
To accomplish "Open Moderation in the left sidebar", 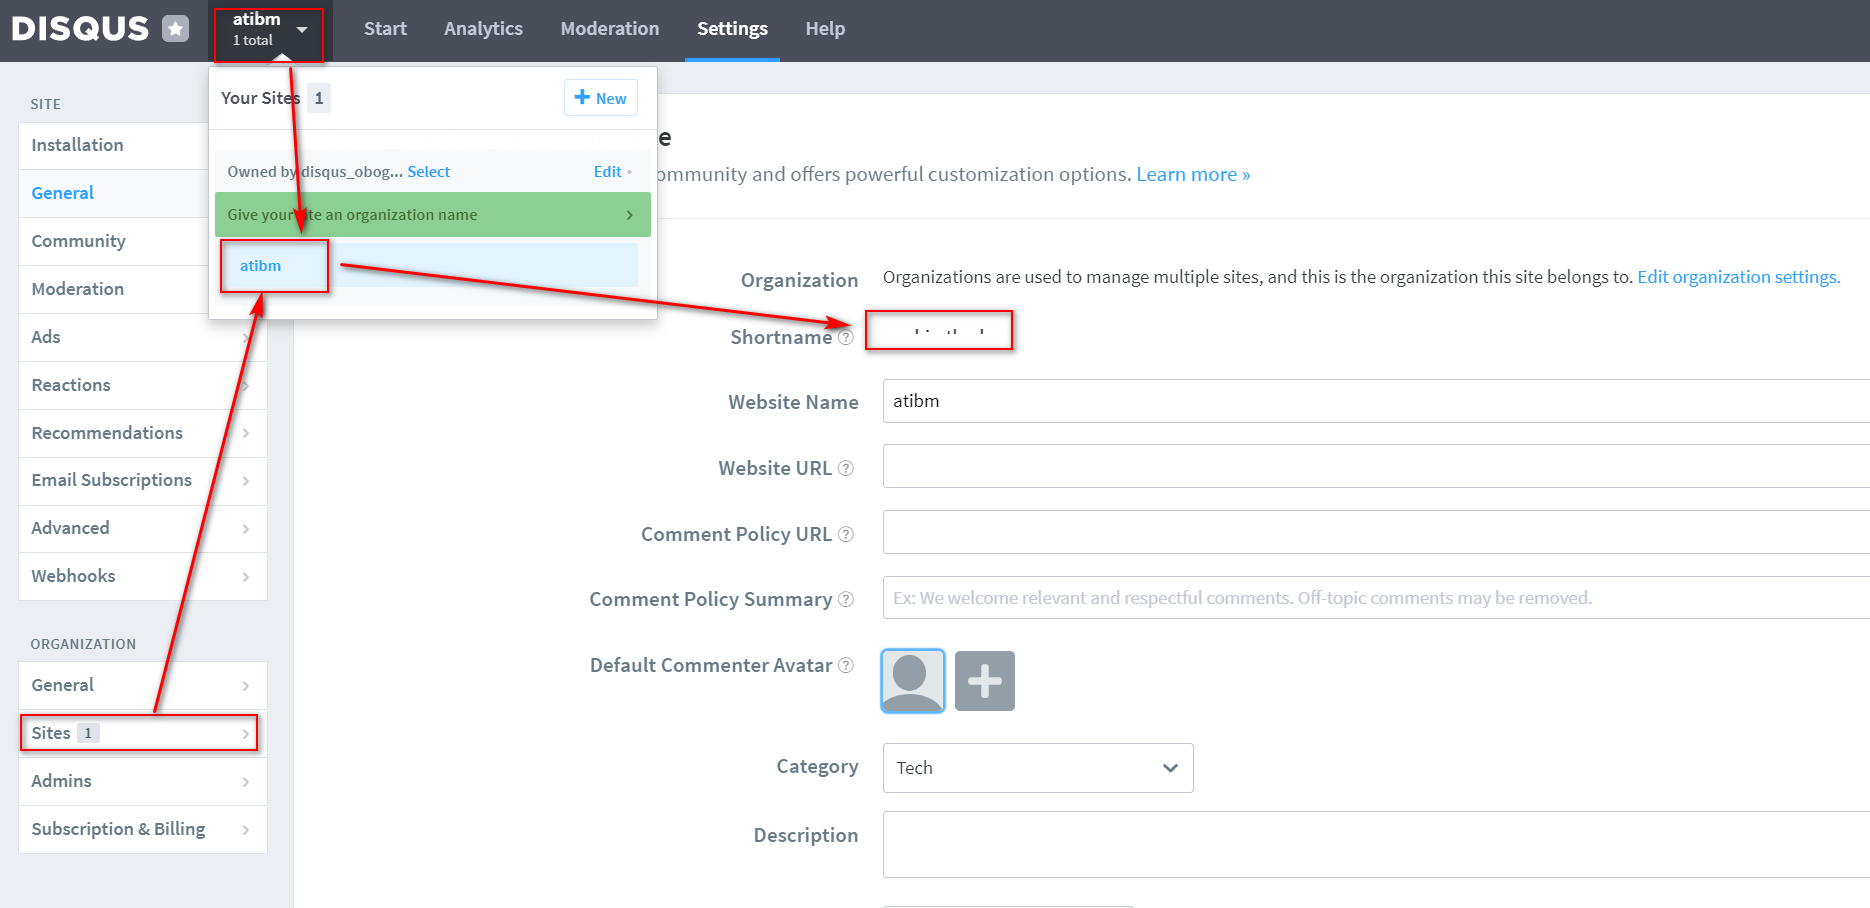I will click(113, 289).
